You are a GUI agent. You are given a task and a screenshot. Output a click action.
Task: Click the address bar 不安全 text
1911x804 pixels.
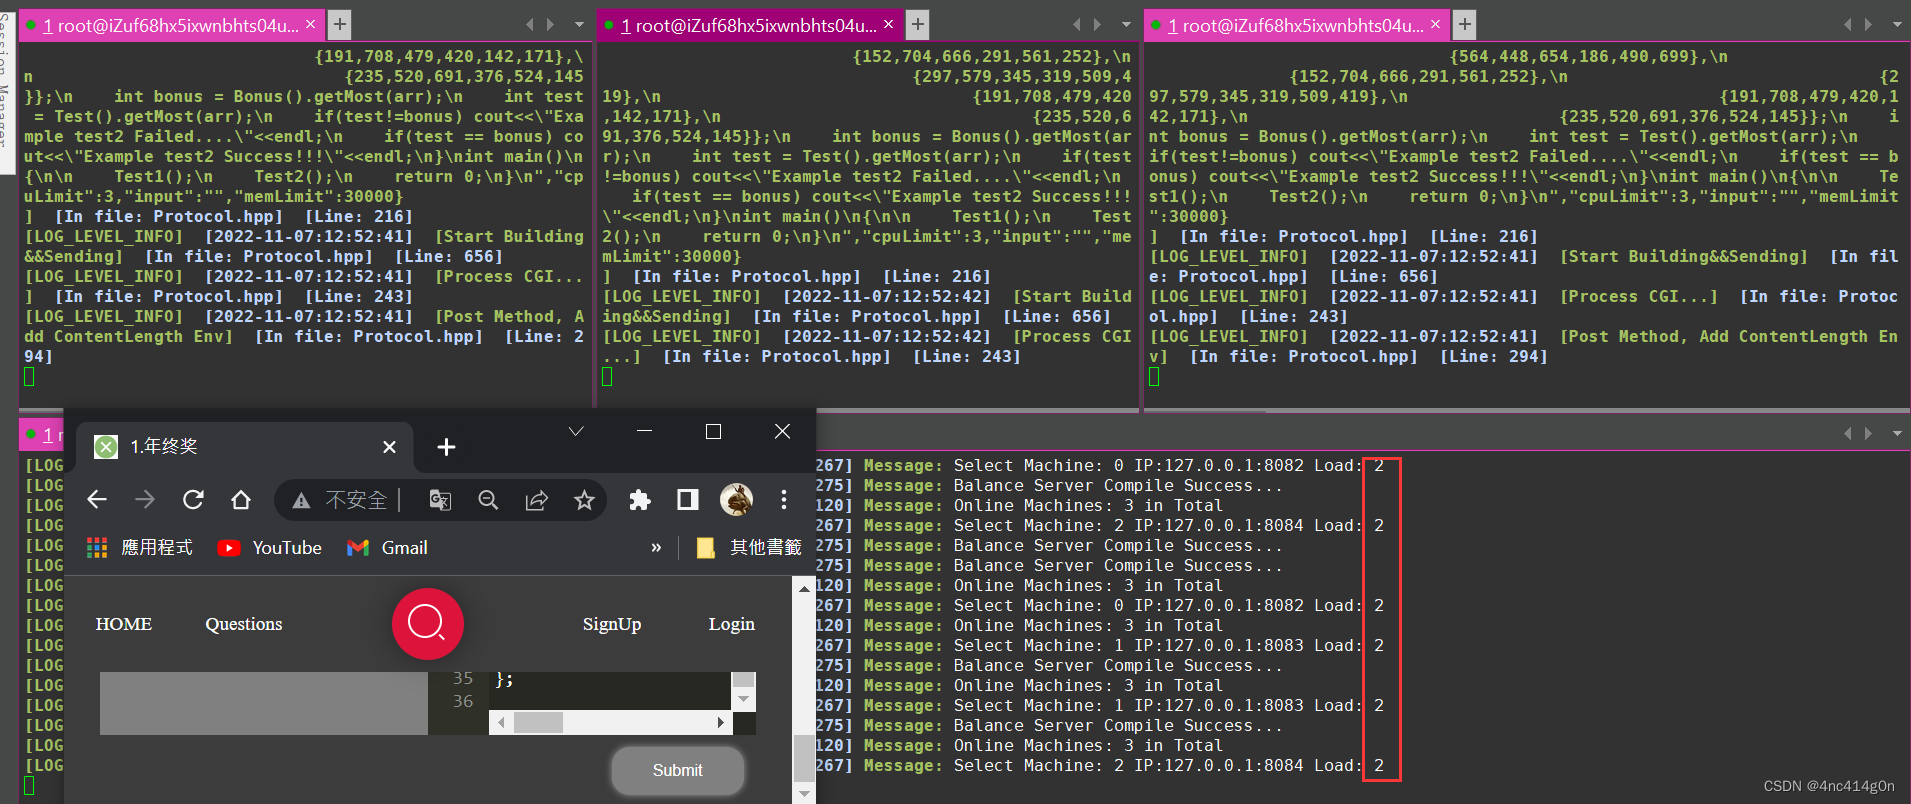pos(356,500)
